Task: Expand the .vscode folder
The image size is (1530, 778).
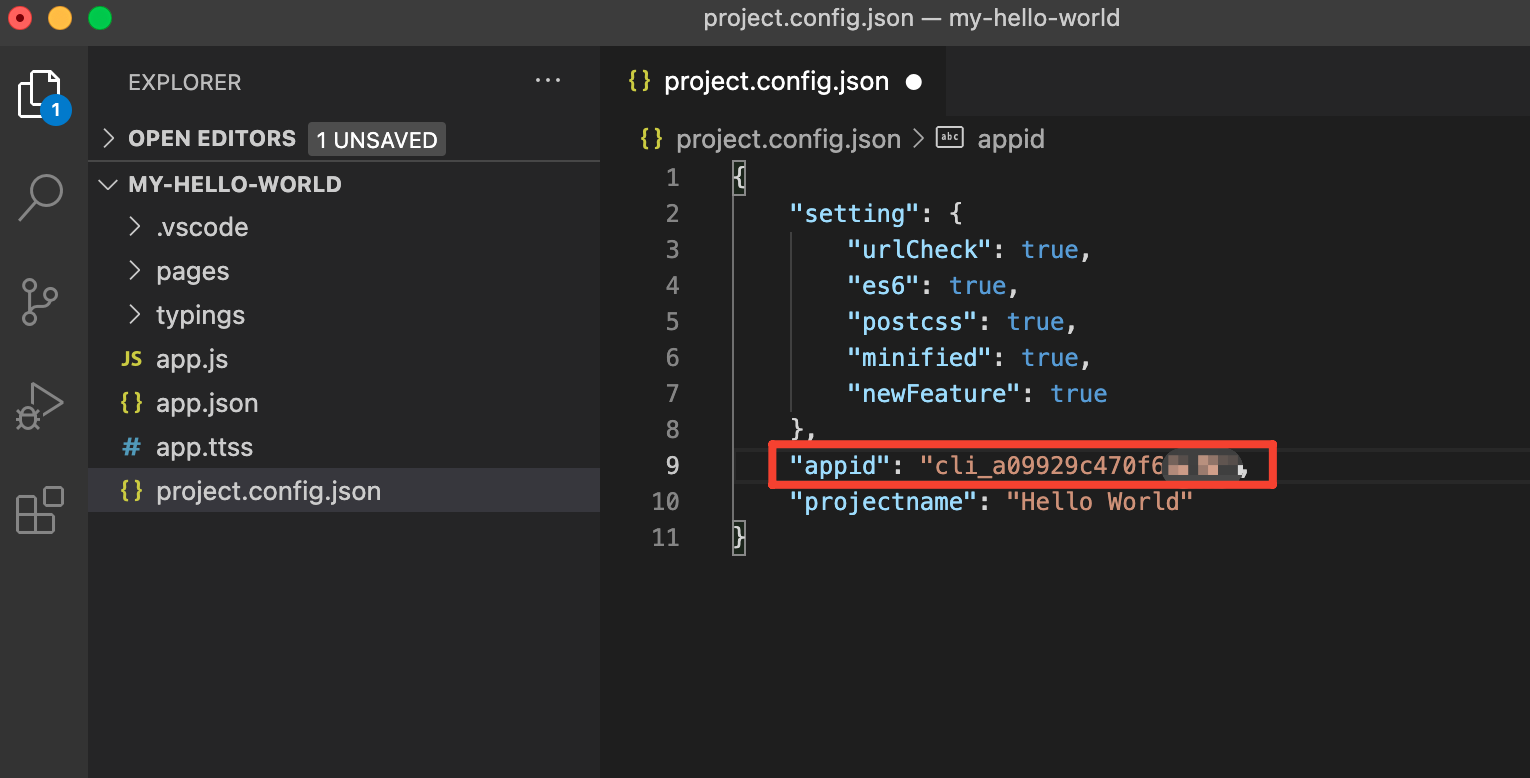Action: click(201, 227)
